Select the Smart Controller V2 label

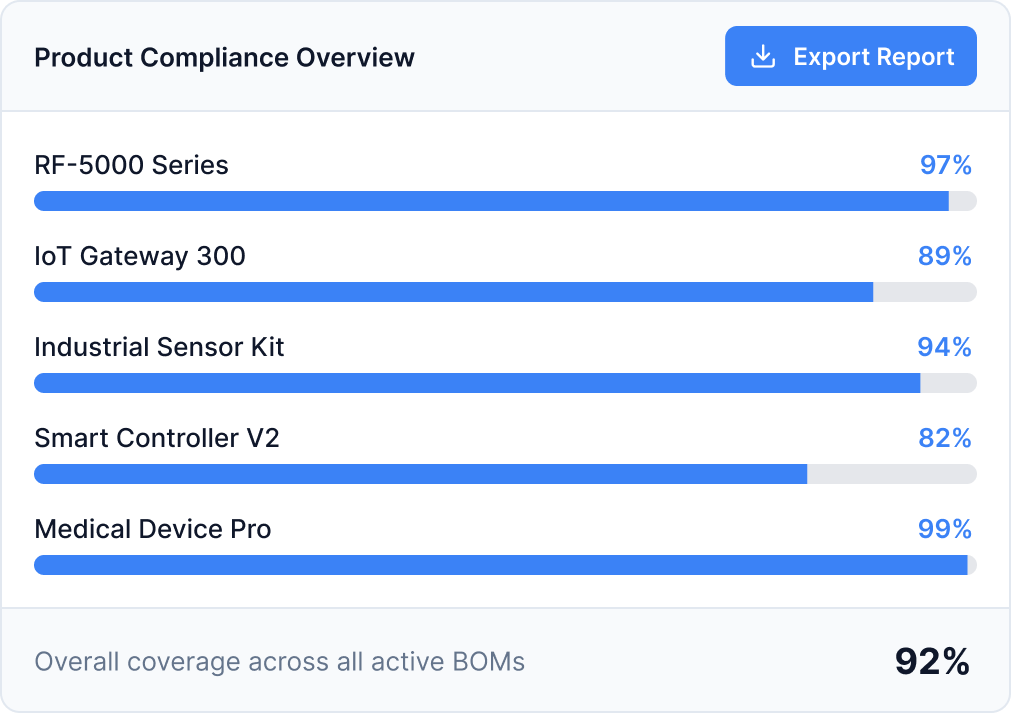click(x=157, y=438)
